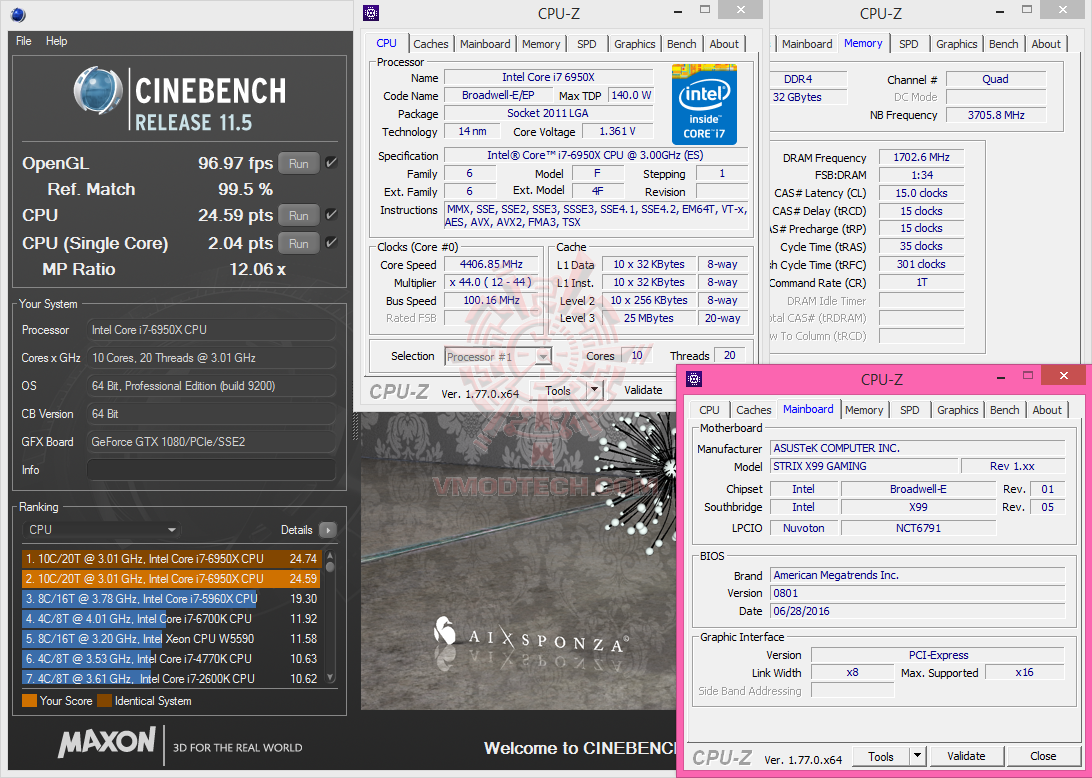Open the CPU ranking dropdown
The image size is (1092, 778).
pyautogui.click(x=102, y=530)
